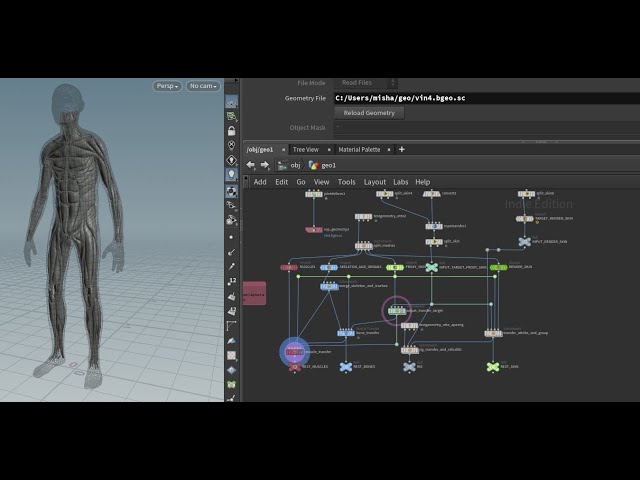
Task: Open the View menu in network editor
Action: tap(321, 182)
